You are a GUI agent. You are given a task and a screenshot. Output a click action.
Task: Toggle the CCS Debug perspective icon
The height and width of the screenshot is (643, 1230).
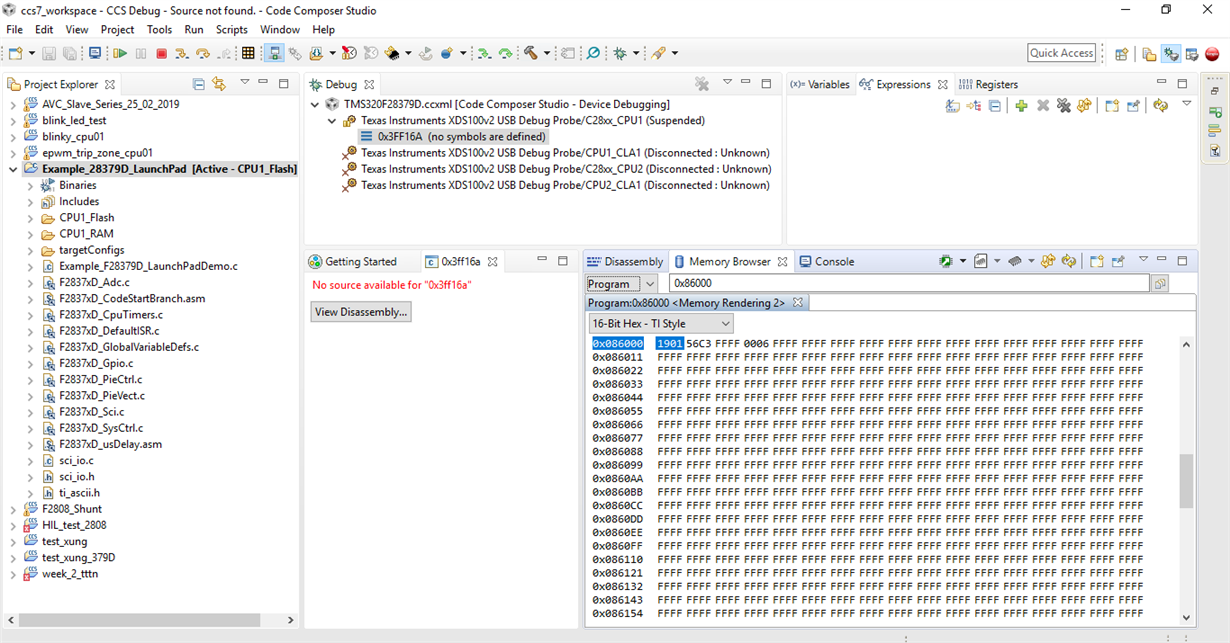pos(1171,53)
